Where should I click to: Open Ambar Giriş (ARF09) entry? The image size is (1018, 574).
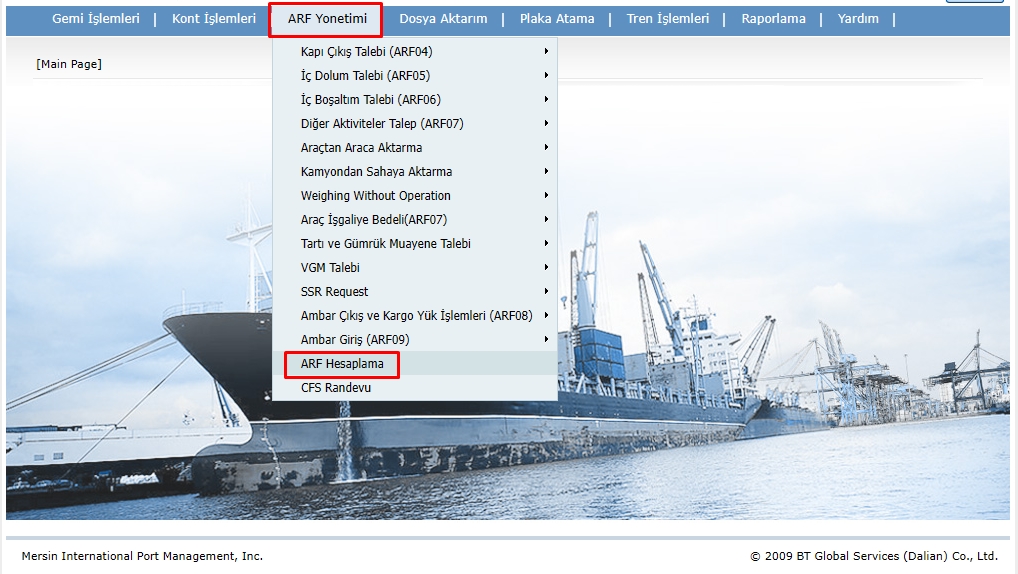(354, 340)
